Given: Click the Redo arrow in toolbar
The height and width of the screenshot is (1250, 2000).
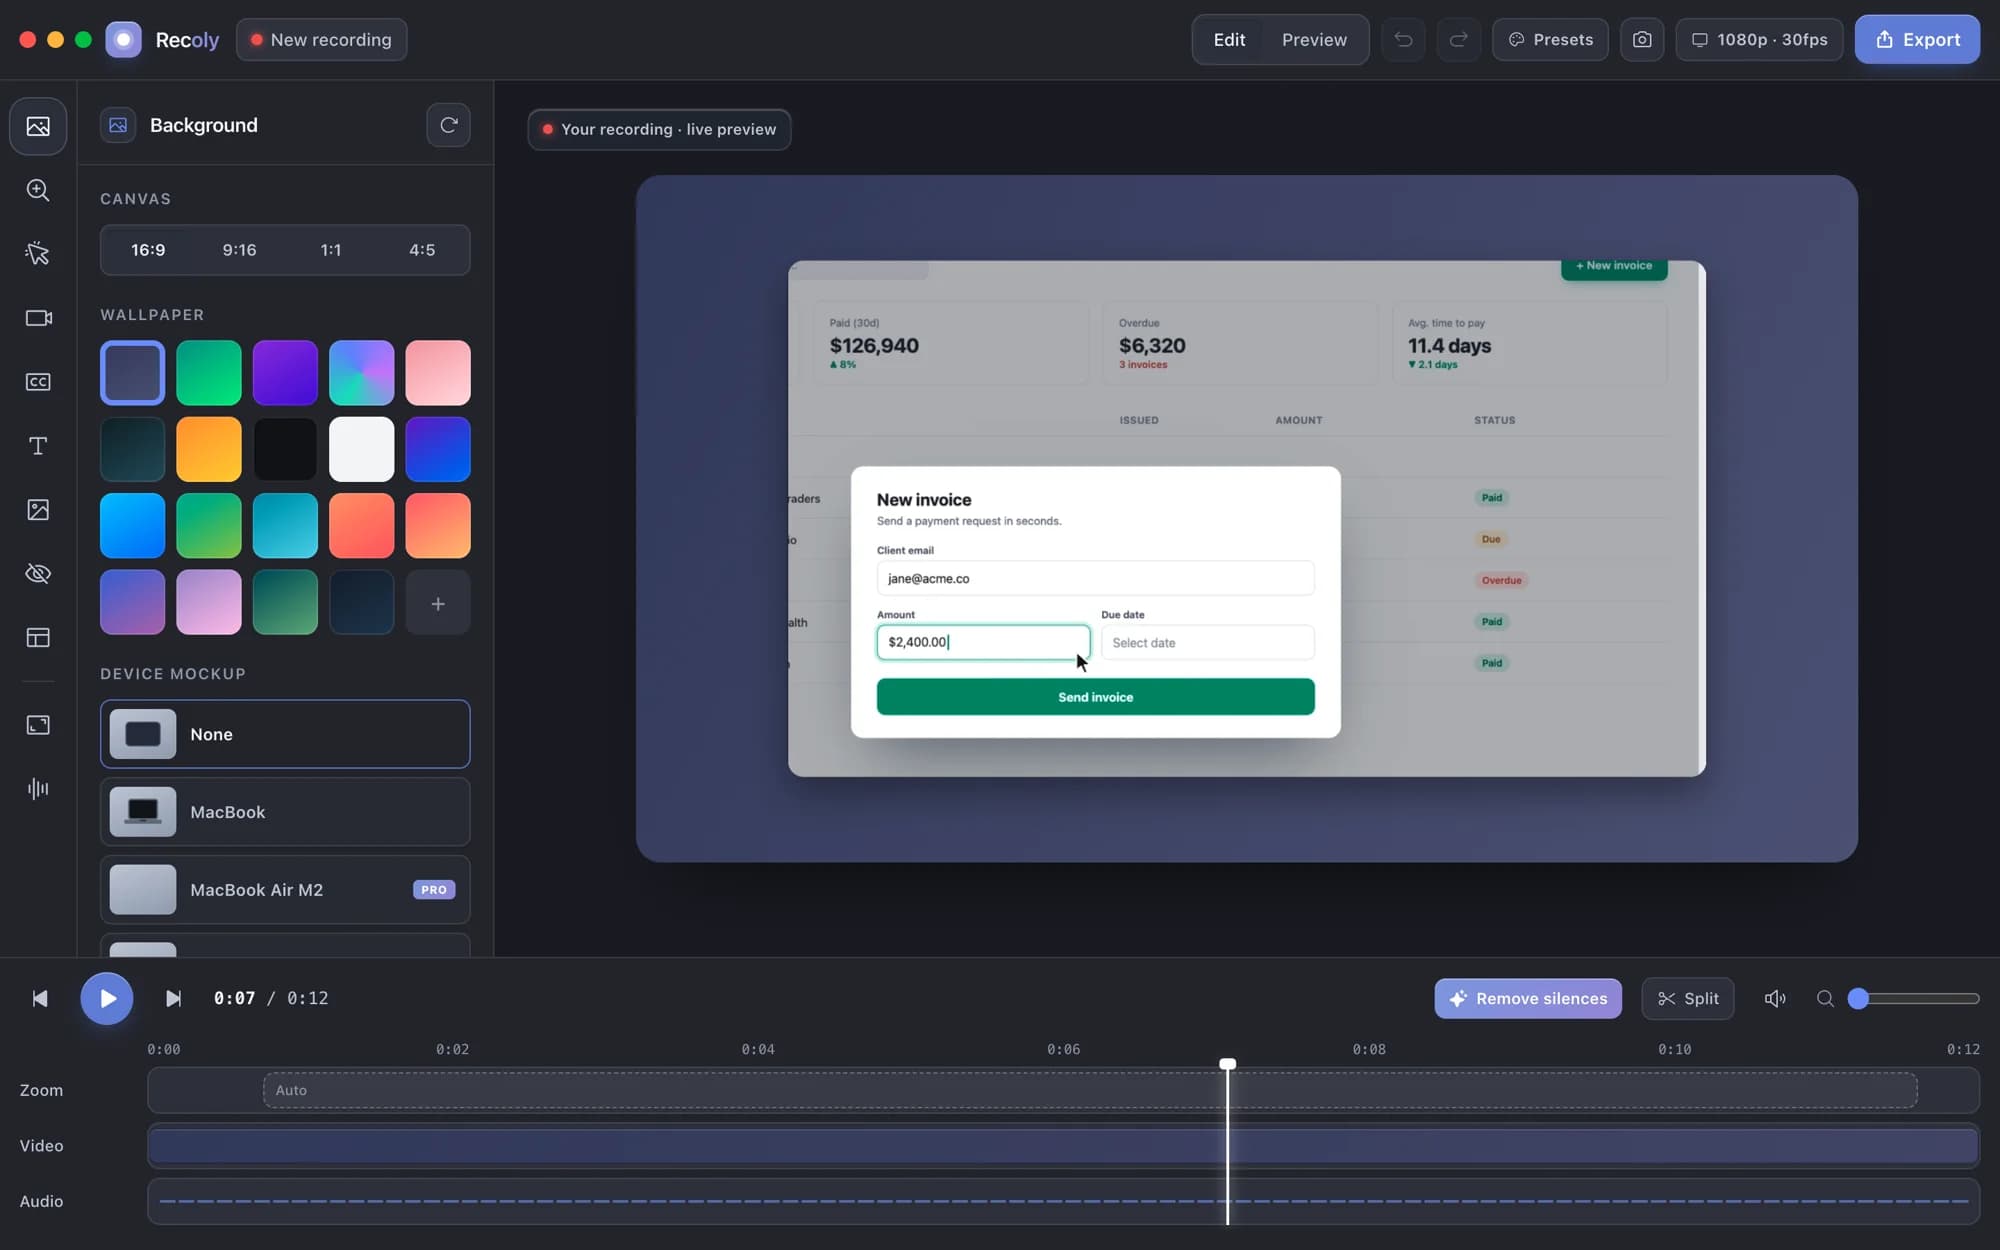Looking at the screenshot, I should click(x=1459, y=40).
